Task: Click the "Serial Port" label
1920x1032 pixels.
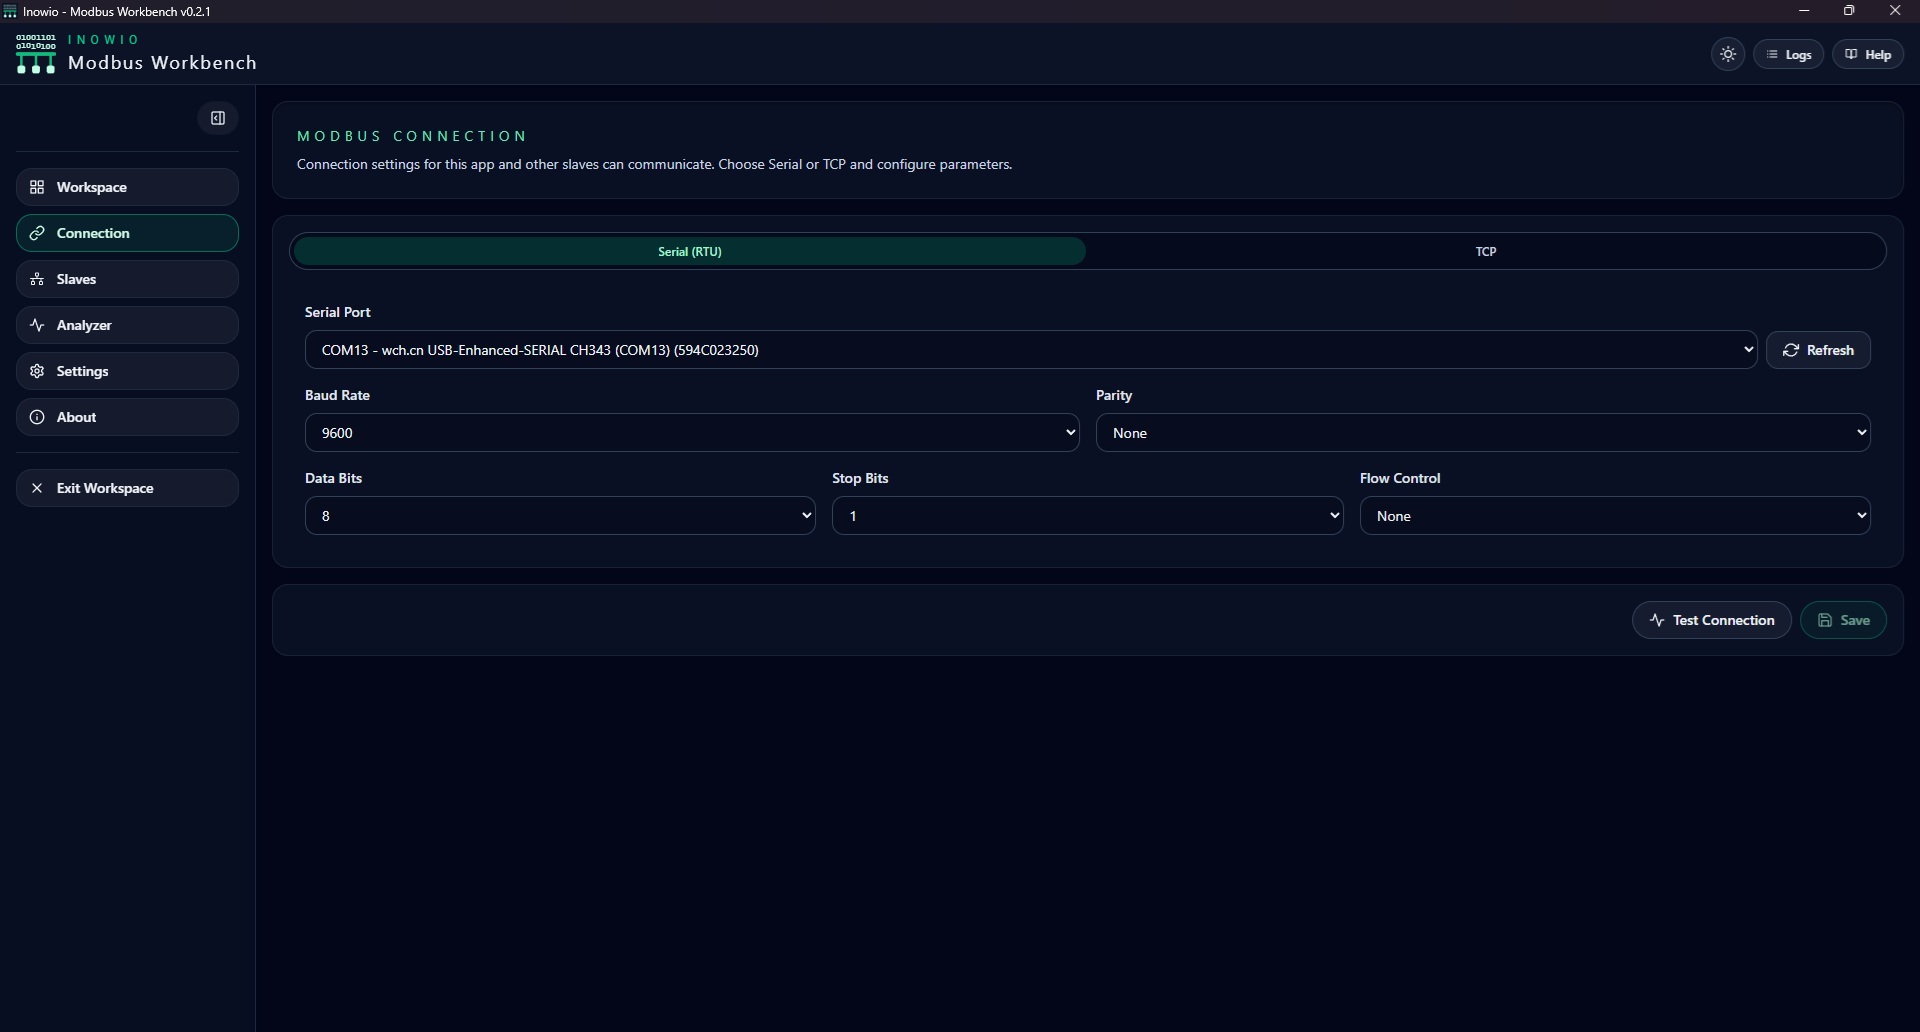Action: click(338, 312)
